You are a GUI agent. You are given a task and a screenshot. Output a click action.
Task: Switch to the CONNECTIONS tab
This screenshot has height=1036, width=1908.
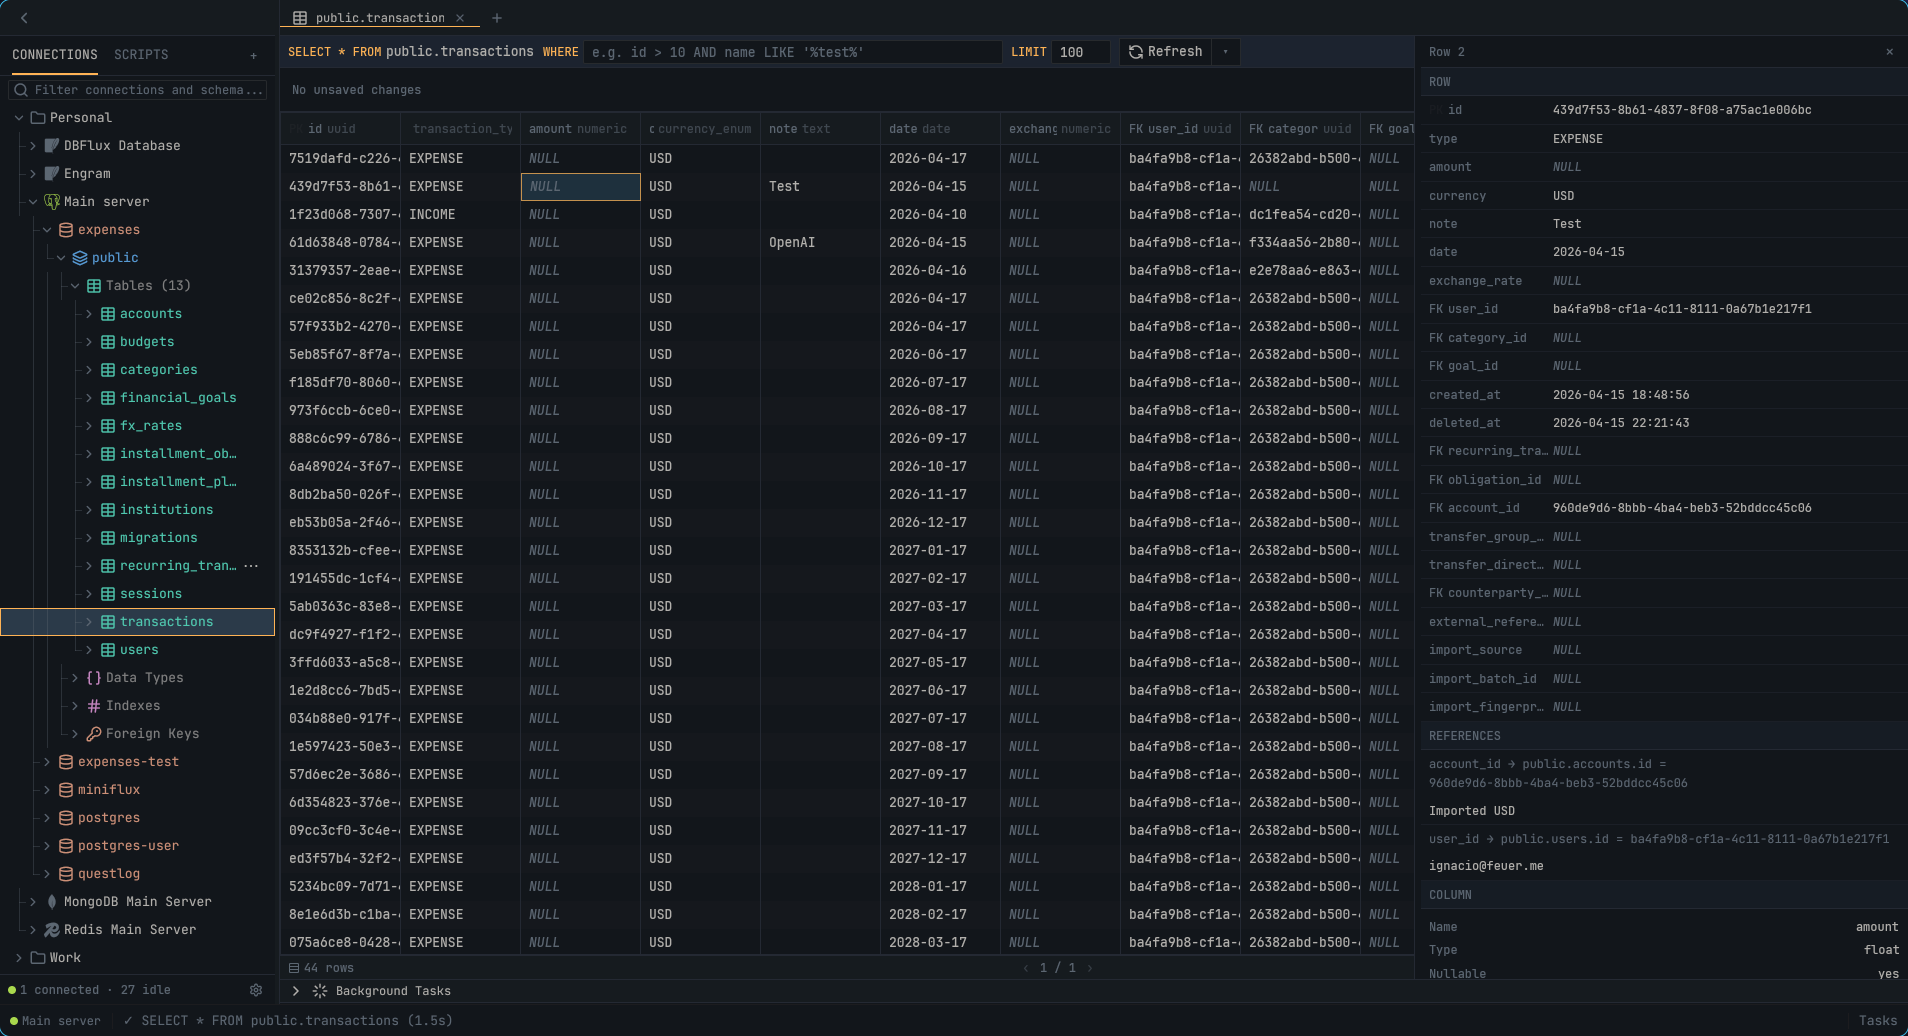coord(55,55)
